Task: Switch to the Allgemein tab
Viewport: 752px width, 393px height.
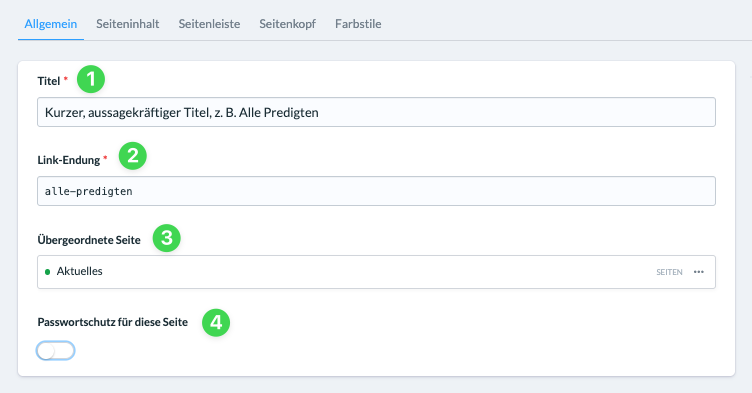Action: coord(51,24)
